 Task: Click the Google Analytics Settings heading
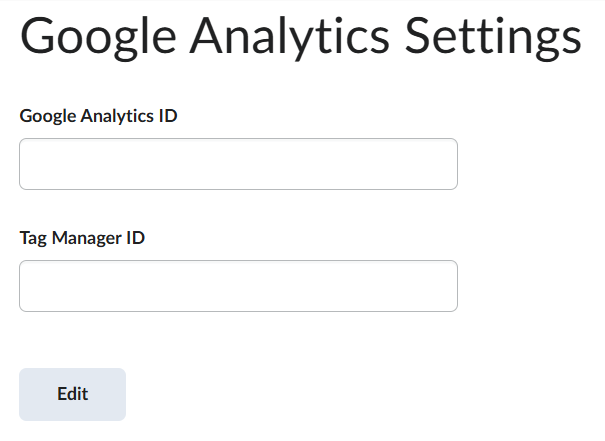pyautogui.click(x=300, y=39)
